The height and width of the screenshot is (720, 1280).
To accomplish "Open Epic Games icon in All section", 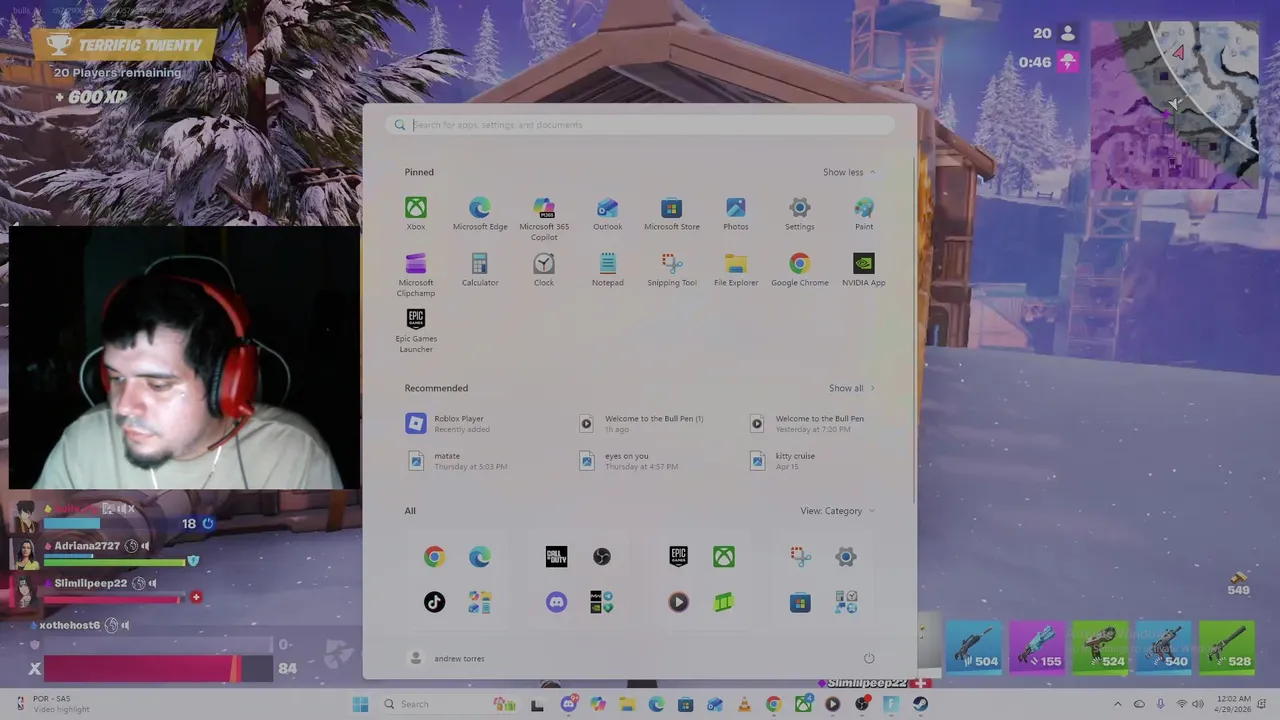I will (678, 556).
